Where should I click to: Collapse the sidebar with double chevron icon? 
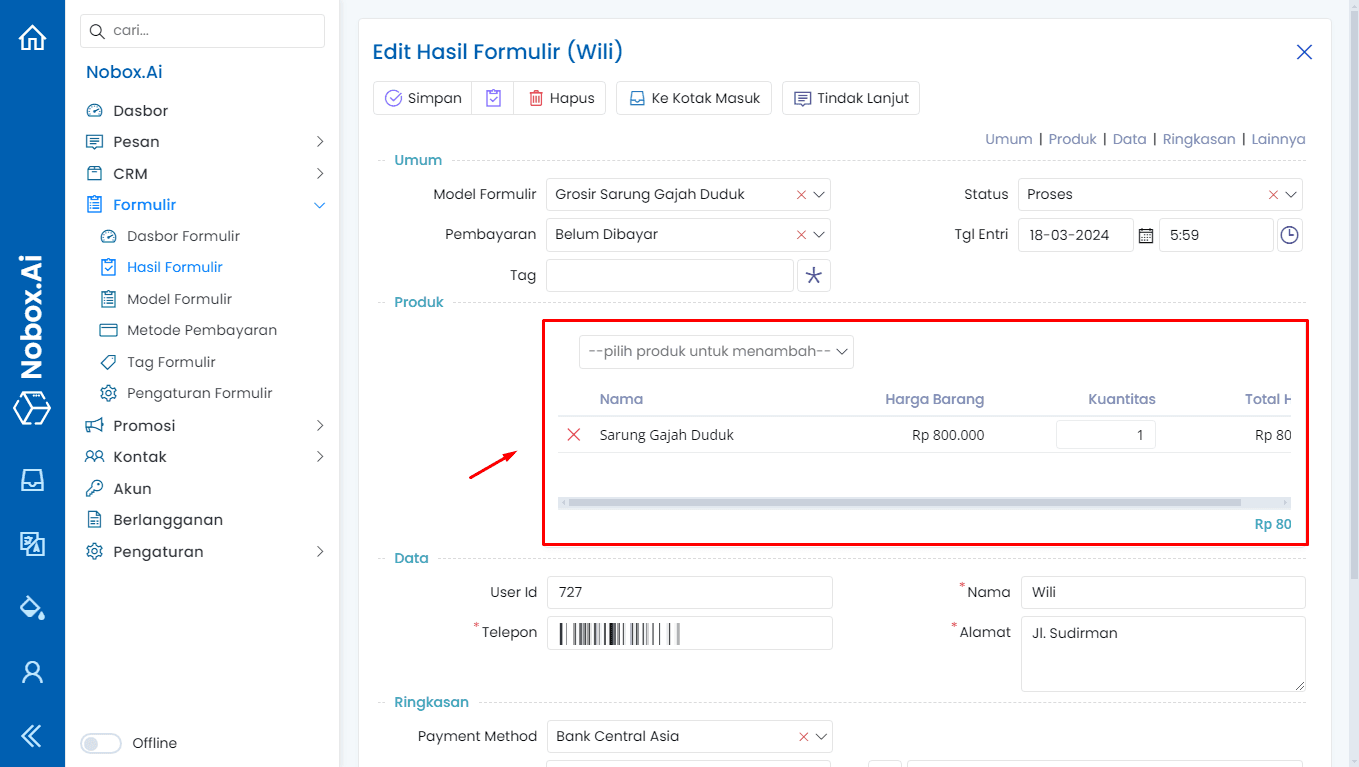[x=32, y=735]
